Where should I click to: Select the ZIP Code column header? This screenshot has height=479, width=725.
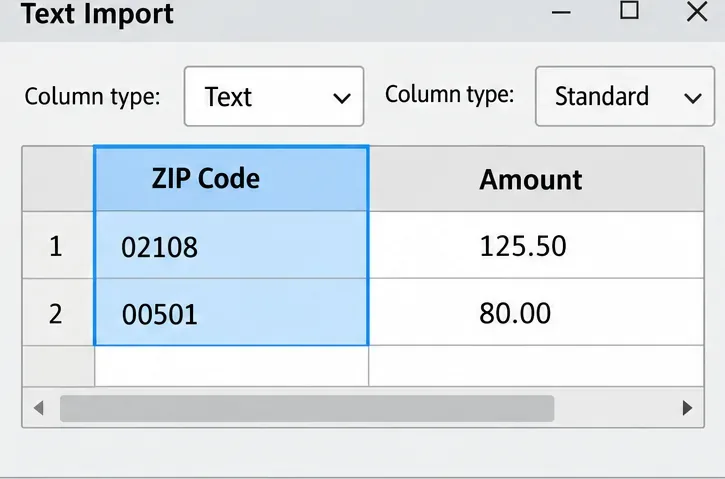click(x=231, y=179)
